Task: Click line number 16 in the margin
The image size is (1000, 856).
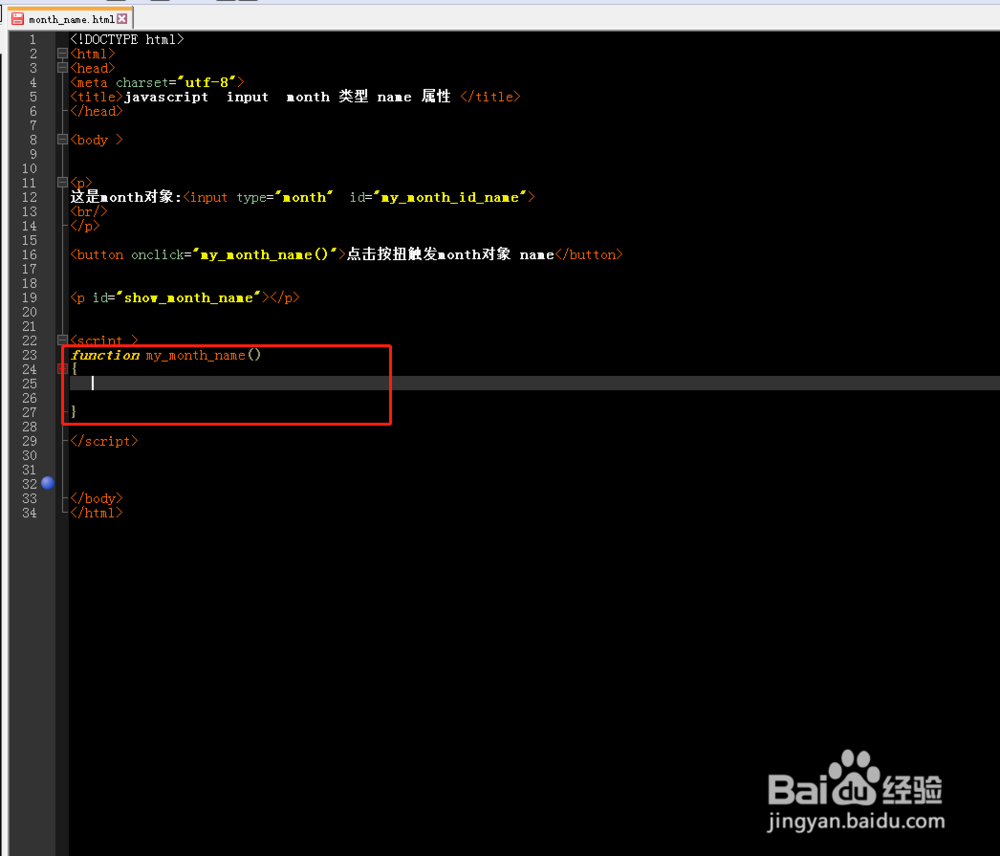Action: click(x=29, y=255)
